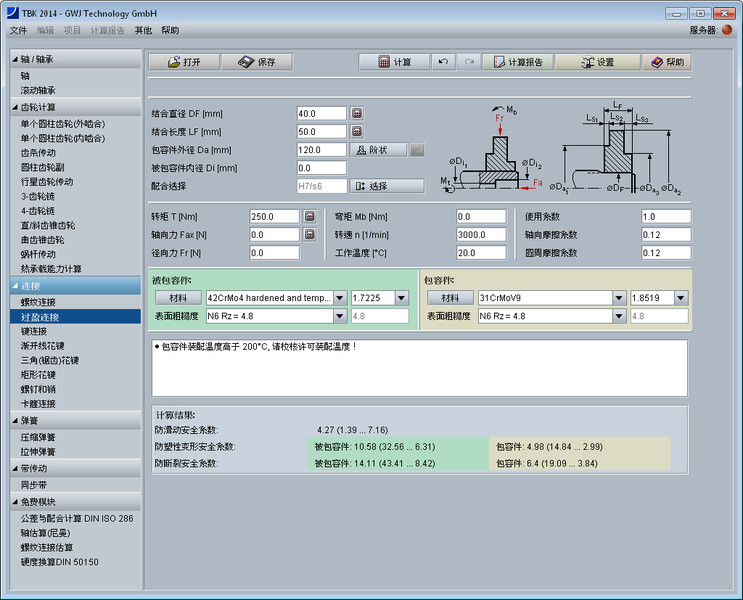The width and height of the screenshot is (743, 600).
Task: Open the 其他 menu
Action: tap(144, 30)
